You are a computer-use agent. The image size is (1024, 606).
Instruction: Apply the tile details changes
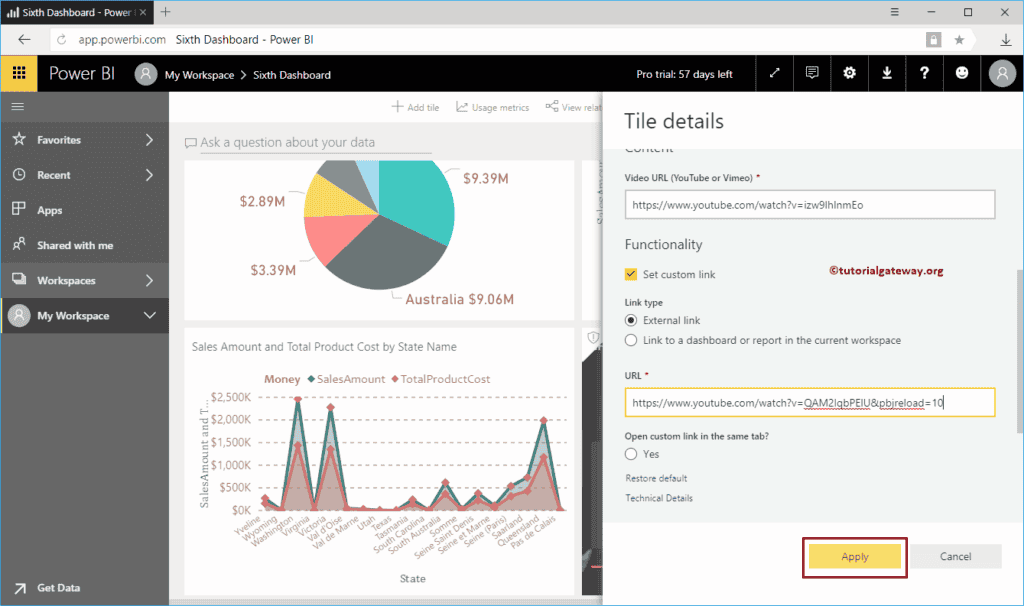(x=853, y=556)
